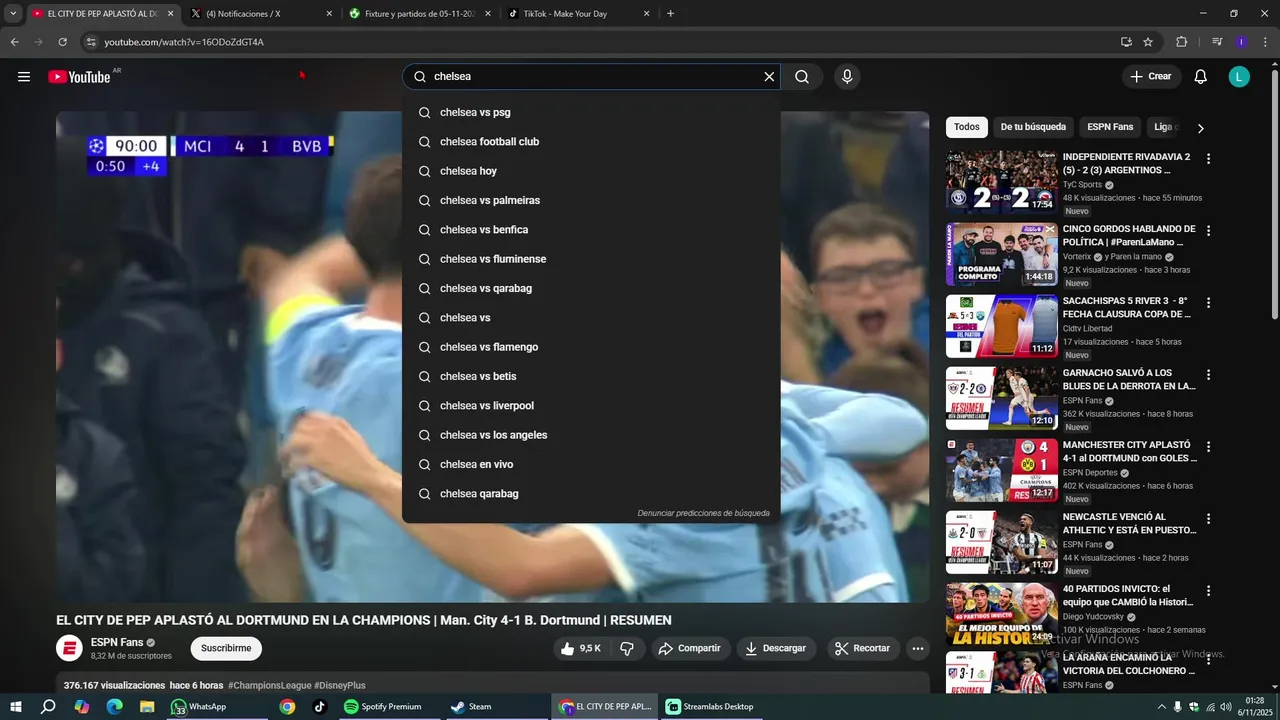Image resolution: width=1280 pixels, height=720 pixels.
Task: Choose suggestion chelsea vs liverpool
Action: click(591, 406)
